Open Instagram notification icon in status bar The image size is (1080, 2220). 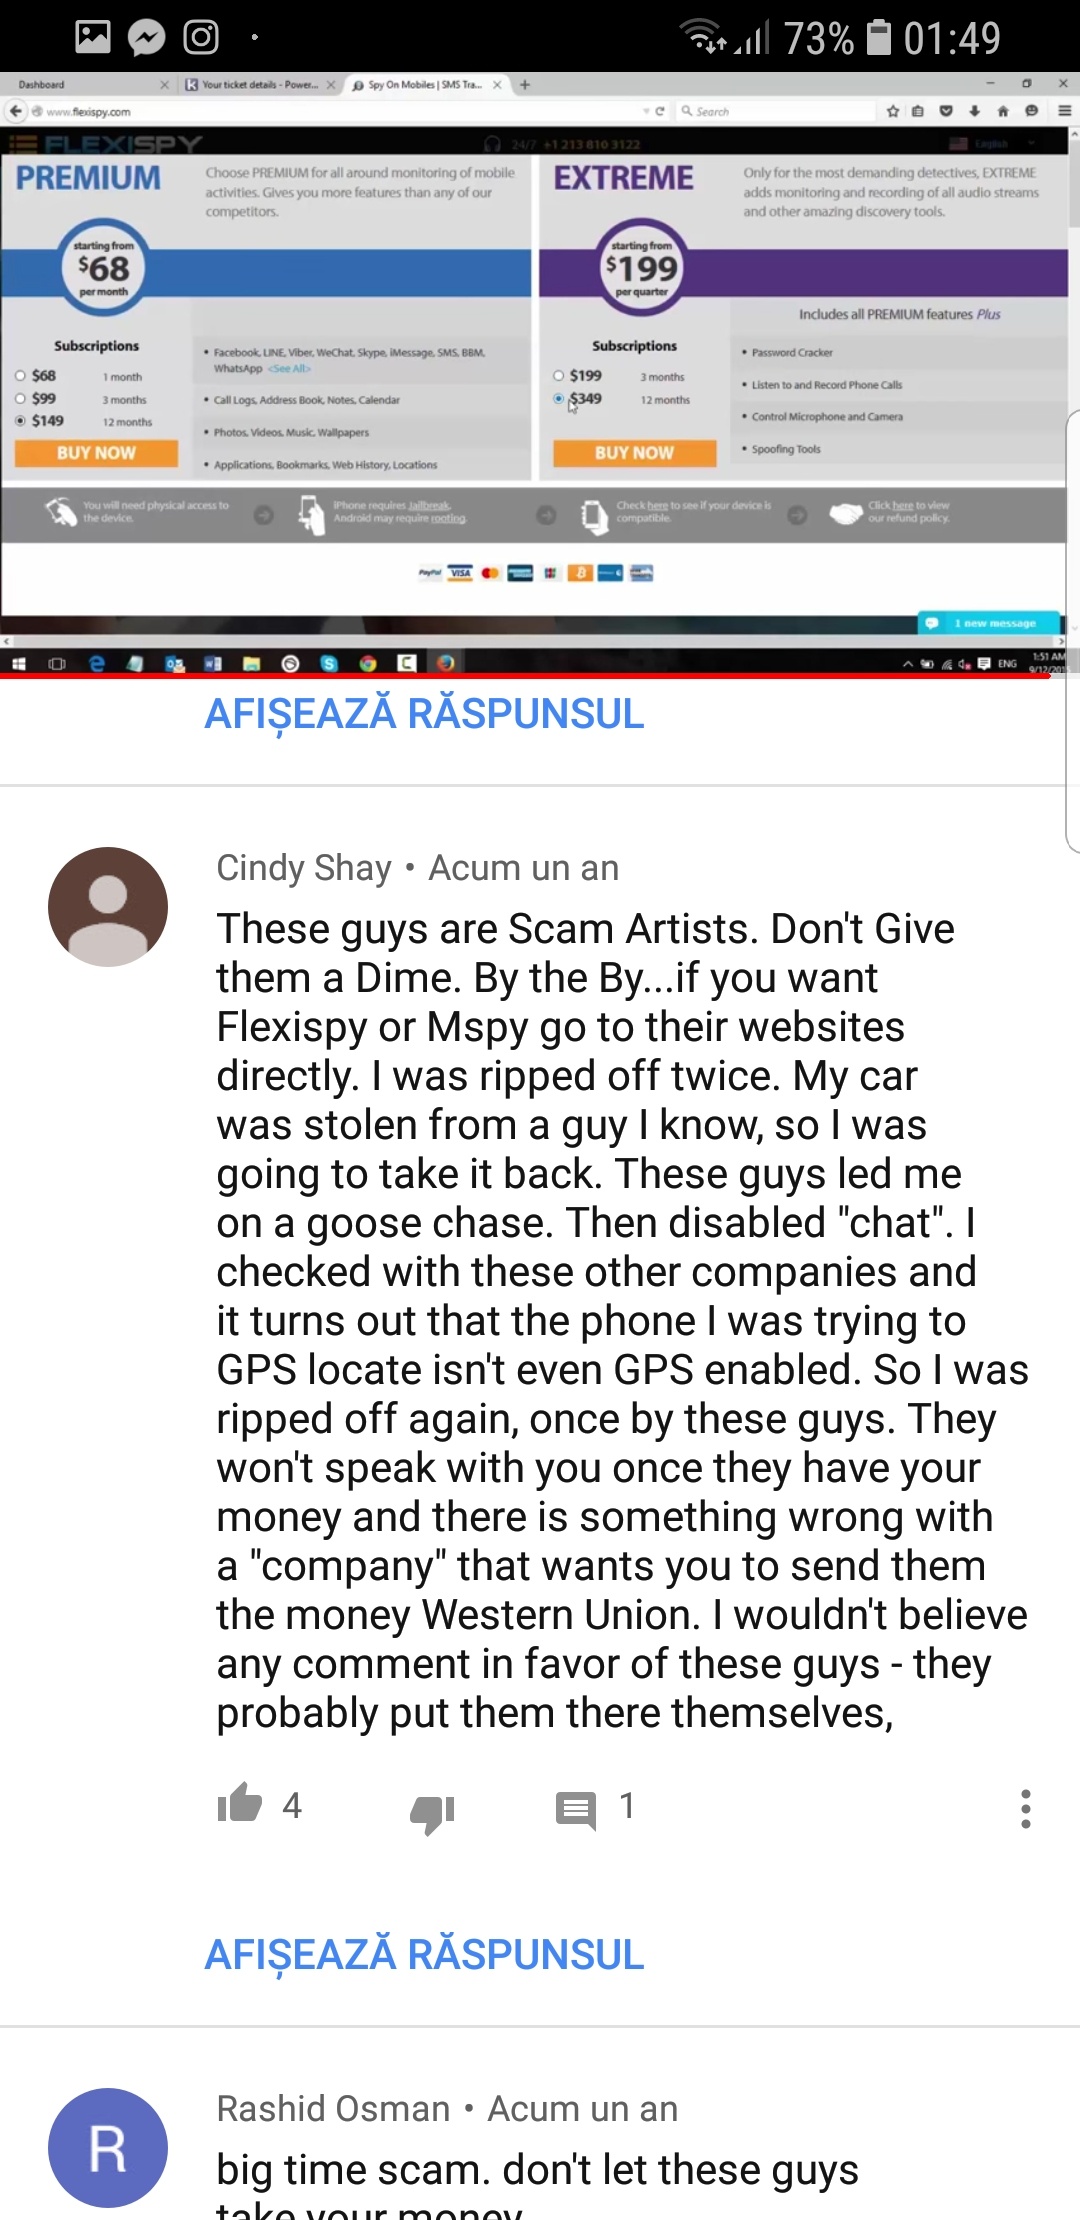pyautogui.click(x=201, y=38)
